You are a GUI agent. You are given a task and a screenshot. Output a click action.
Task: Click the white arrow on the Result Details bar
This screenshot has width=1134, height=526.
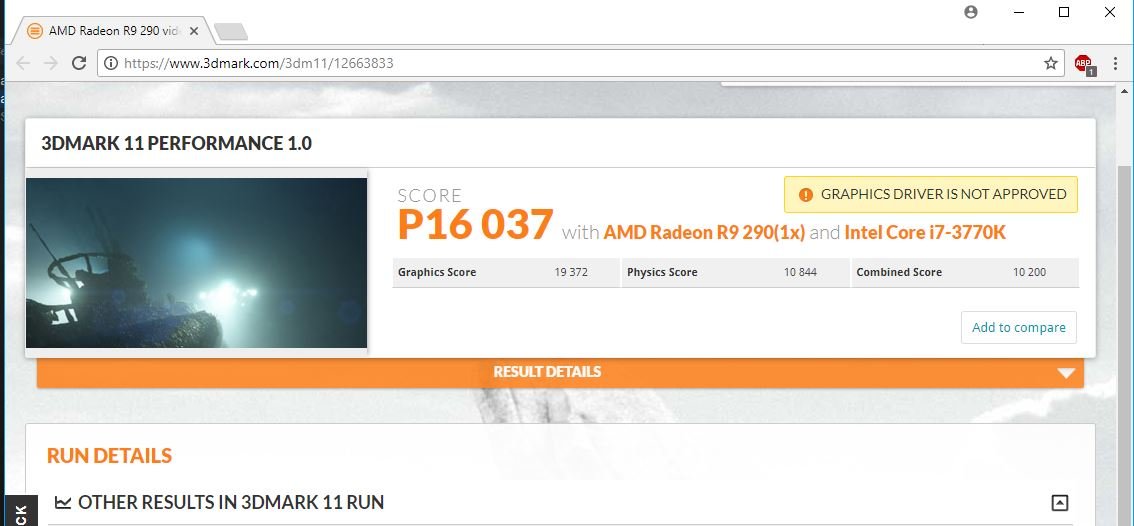pos(1066,373)
